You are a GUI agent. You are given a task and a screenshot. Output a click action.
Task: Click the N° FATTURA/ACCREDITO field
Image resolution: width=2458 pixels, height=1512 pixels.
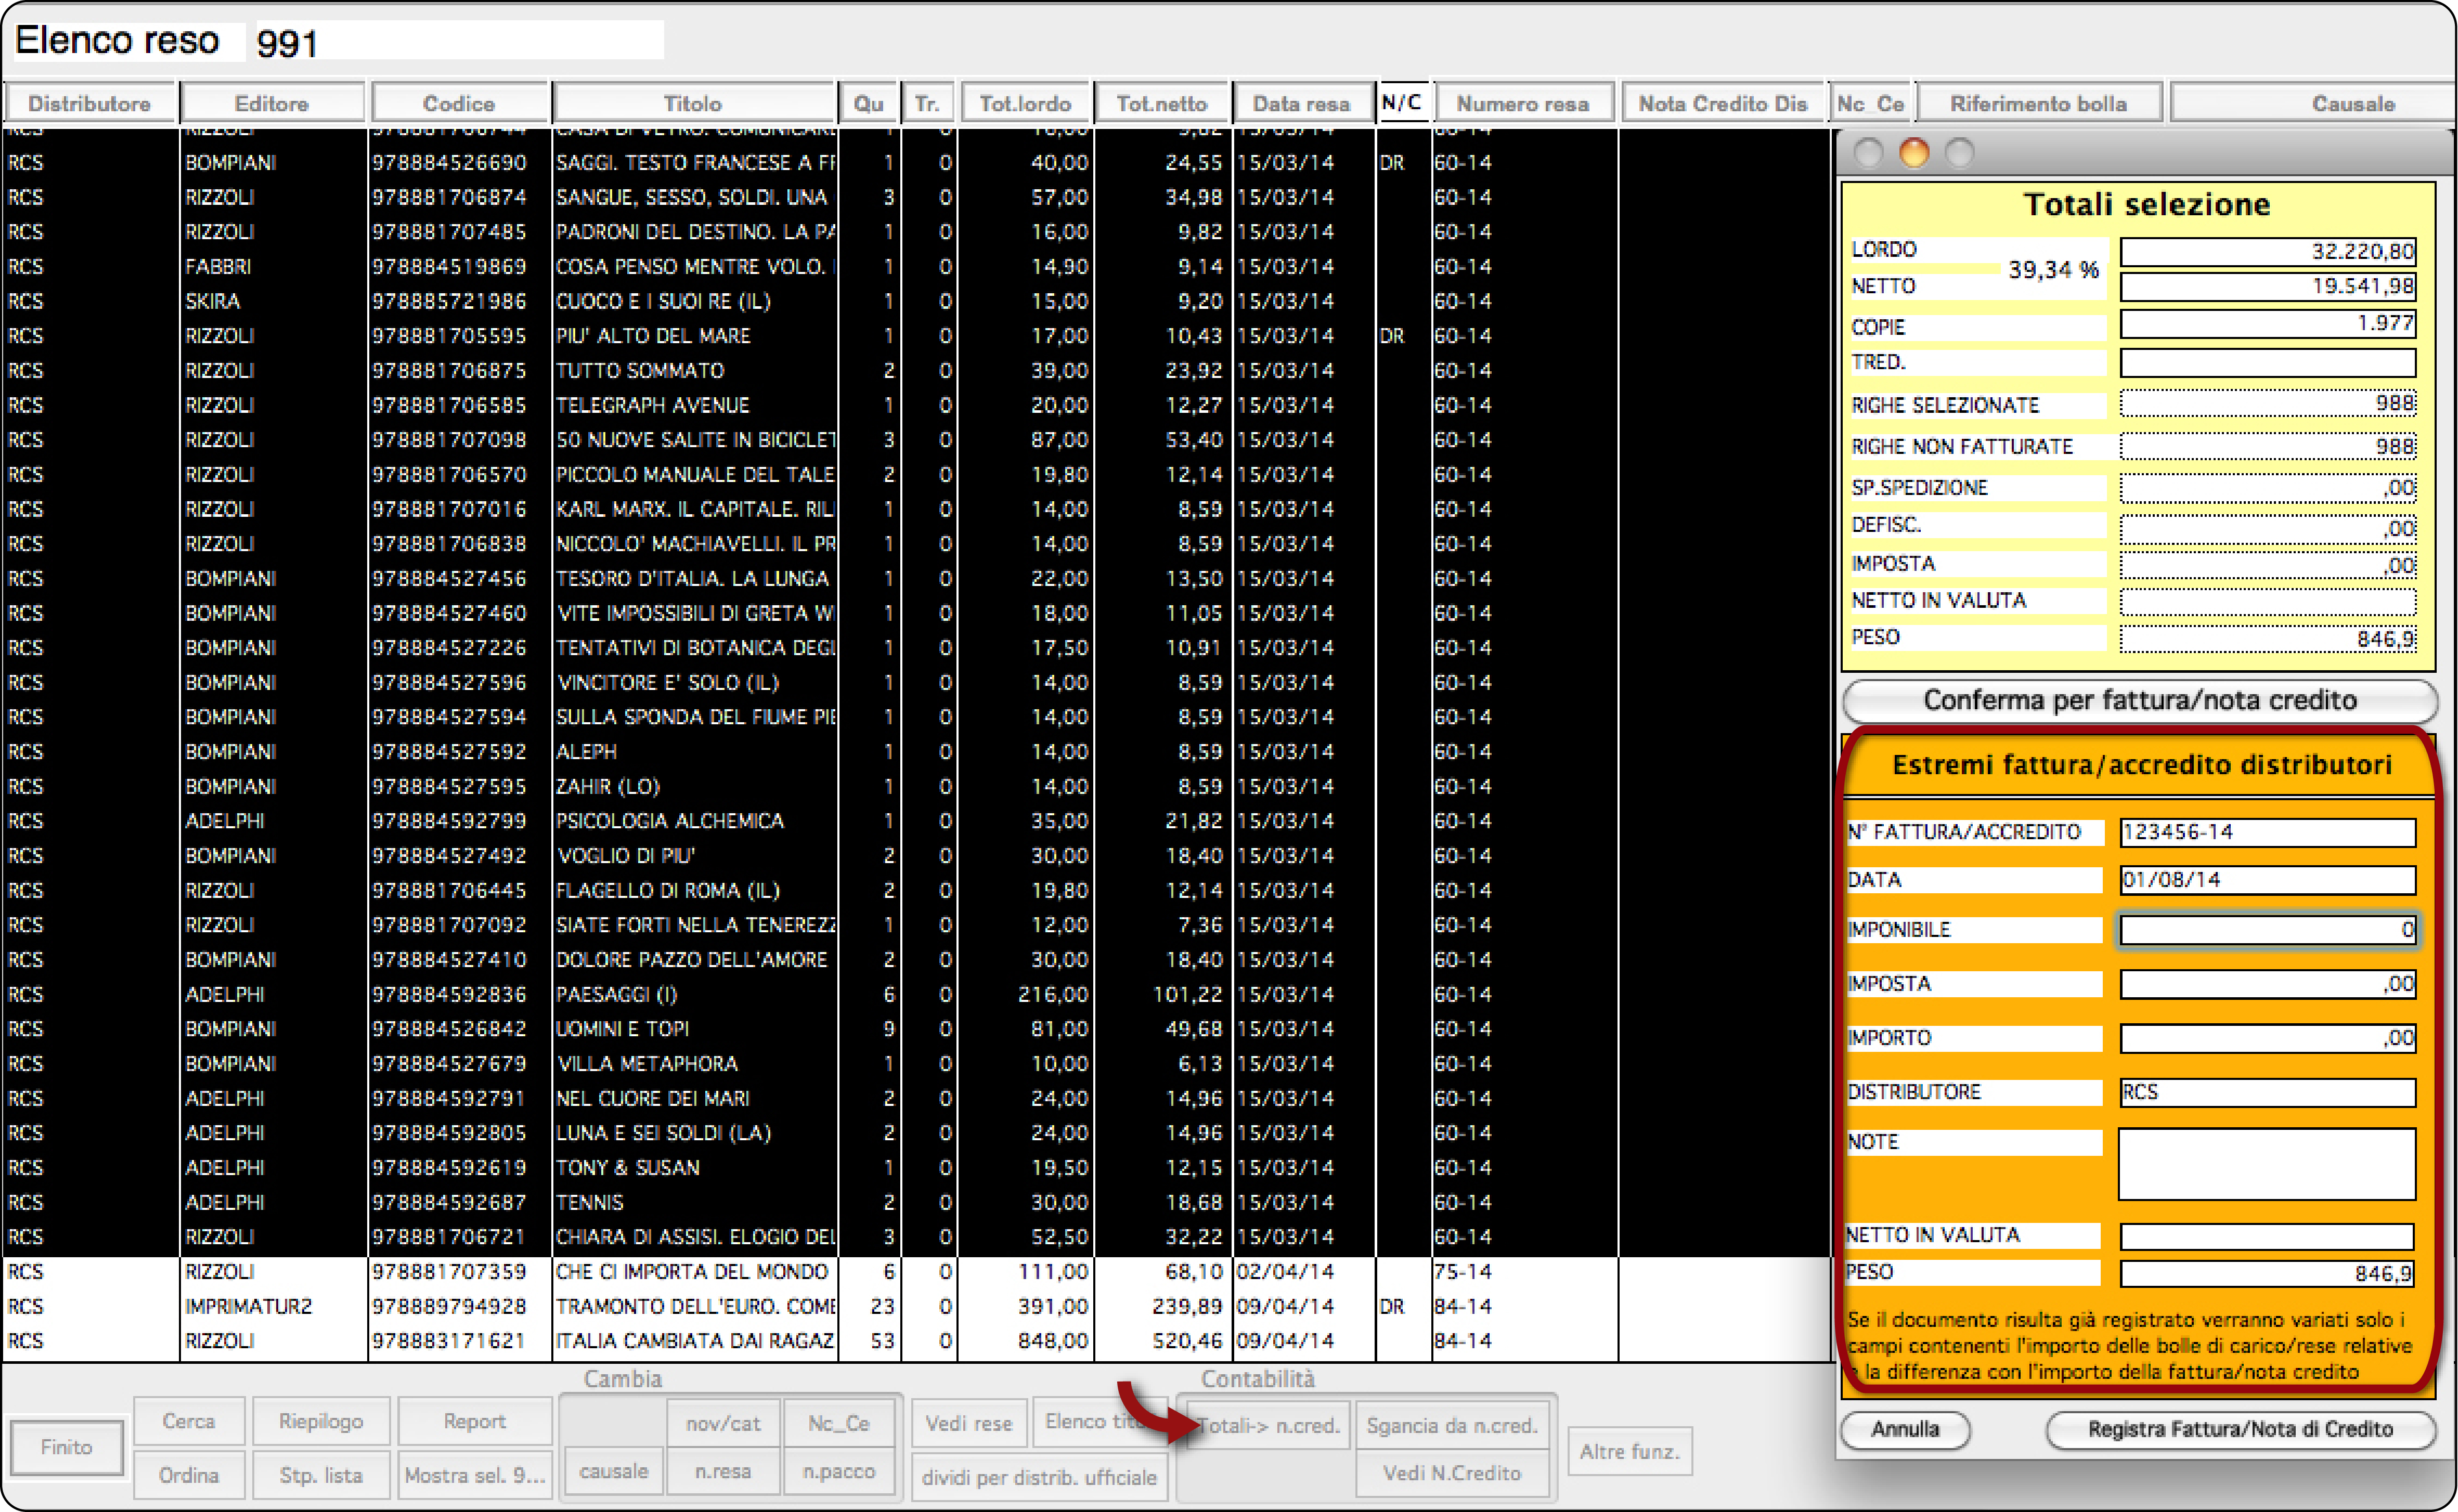click(x=2267, y=832)
